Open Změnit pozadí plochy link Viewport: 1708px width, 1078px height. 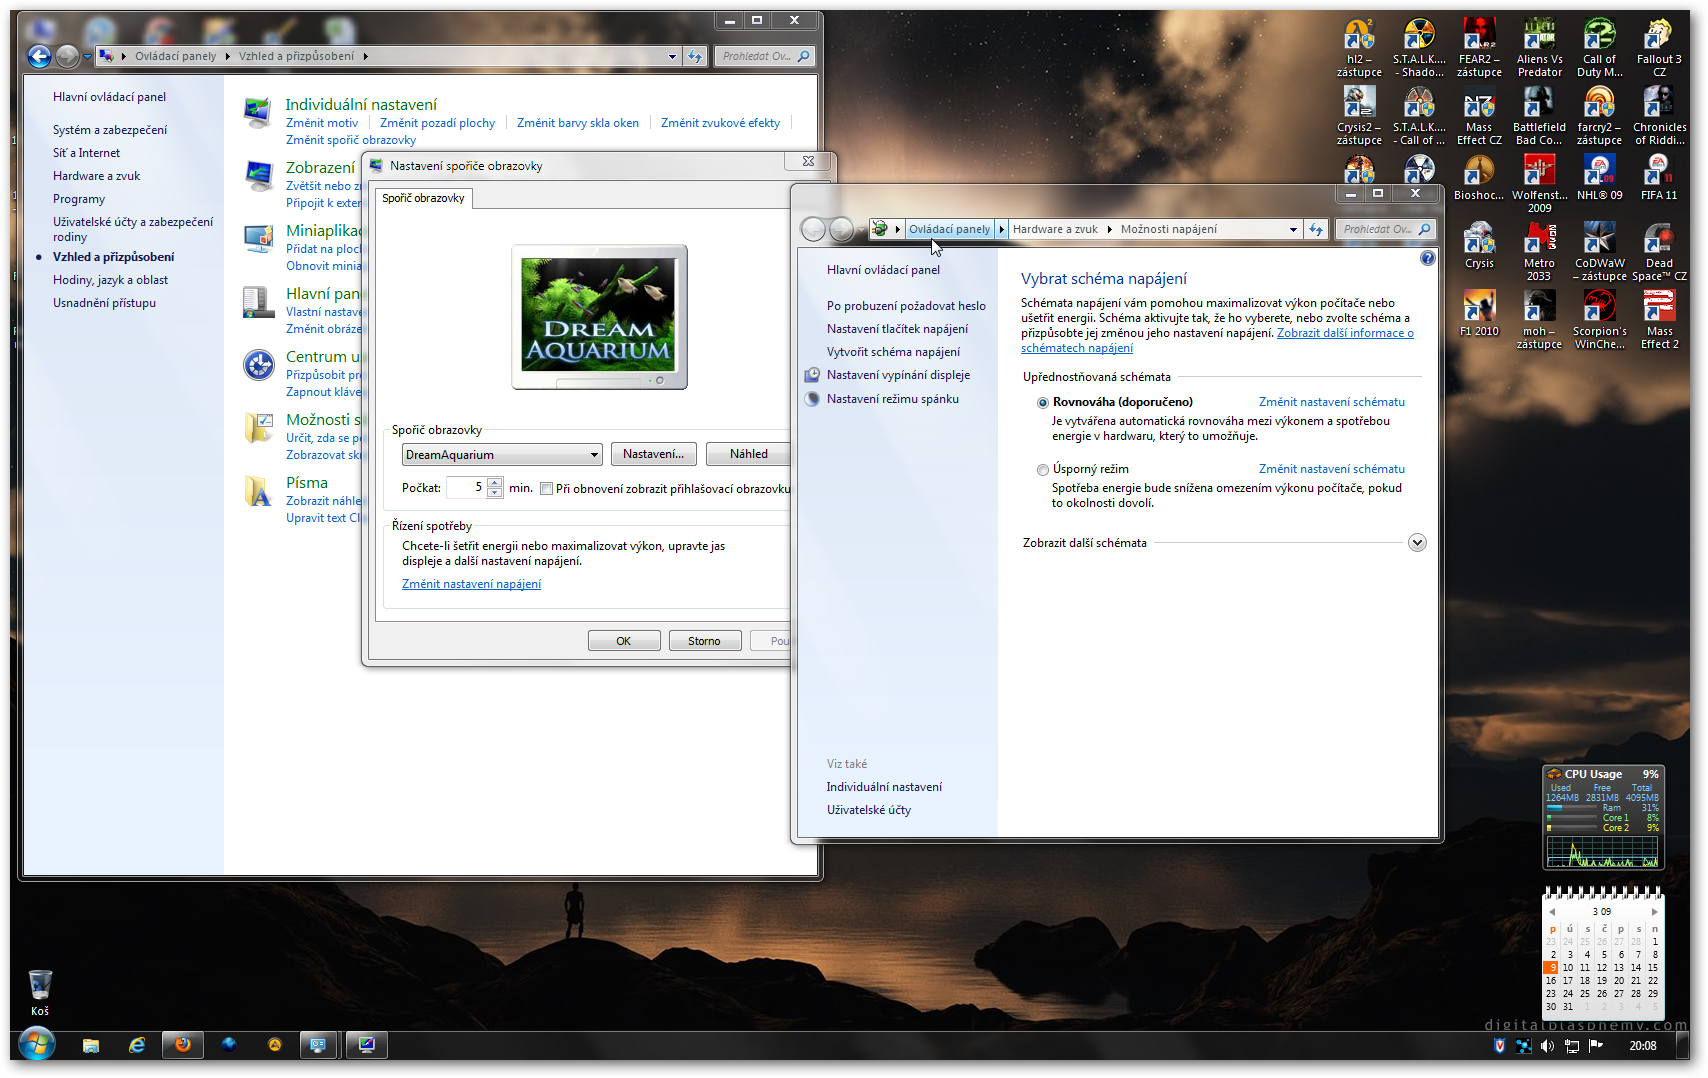(437, 123)
